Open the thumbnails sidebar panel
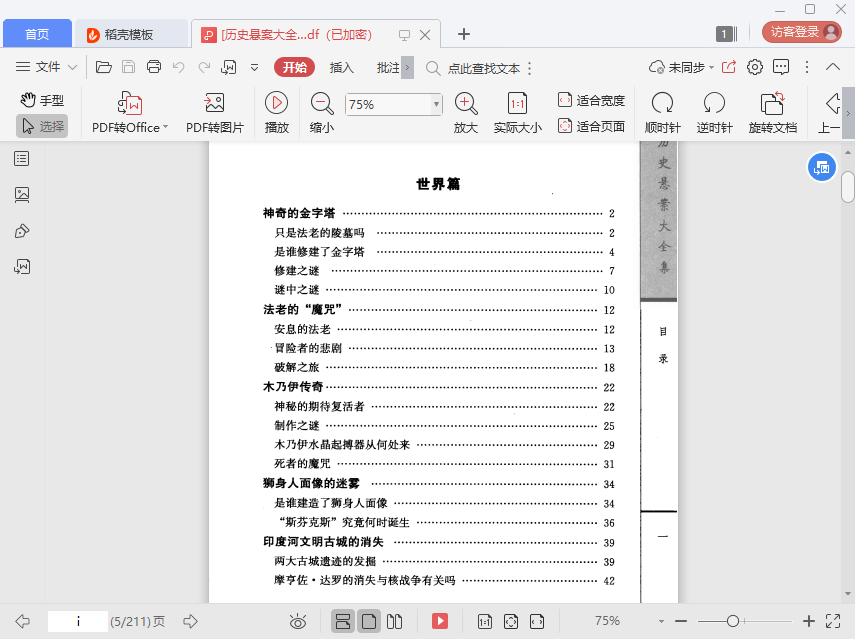The image size is (855, 639). (22, 195)
